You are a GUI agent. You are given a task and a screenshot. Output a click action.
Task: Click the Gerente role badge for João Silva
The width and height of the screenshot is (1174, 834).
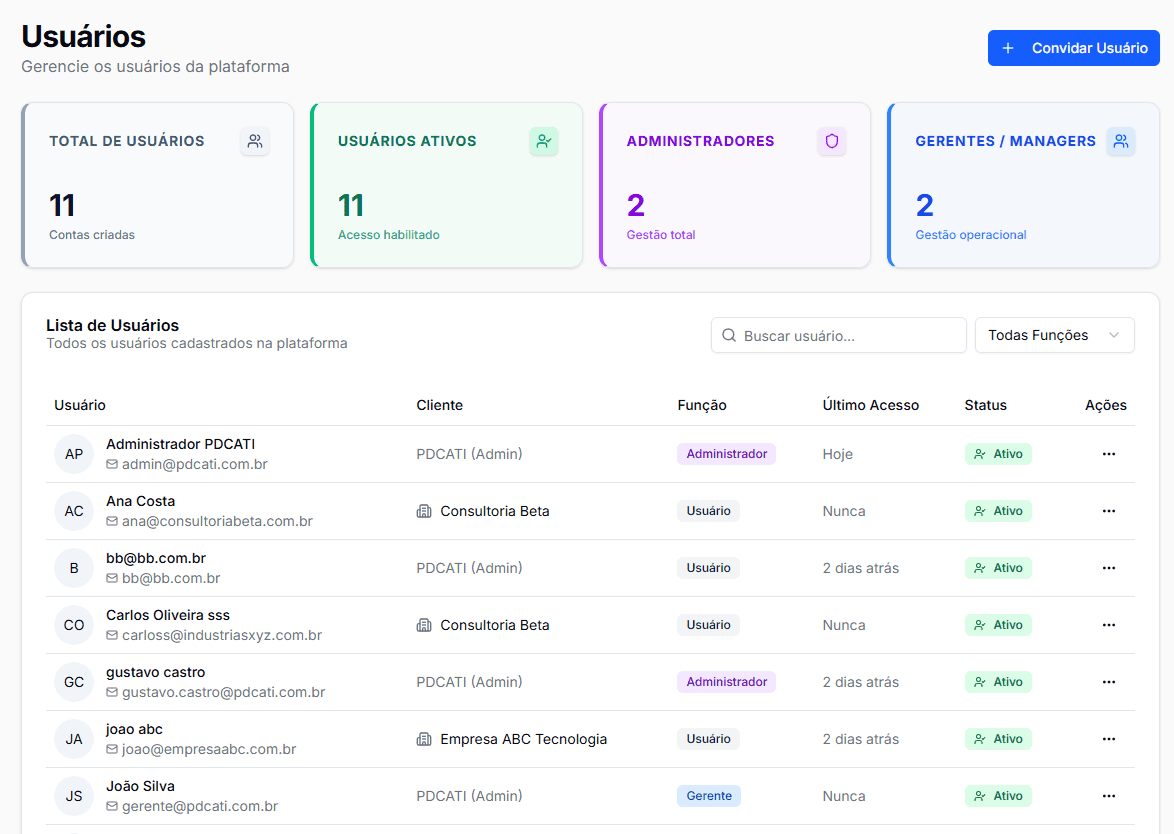coord(709,796)
